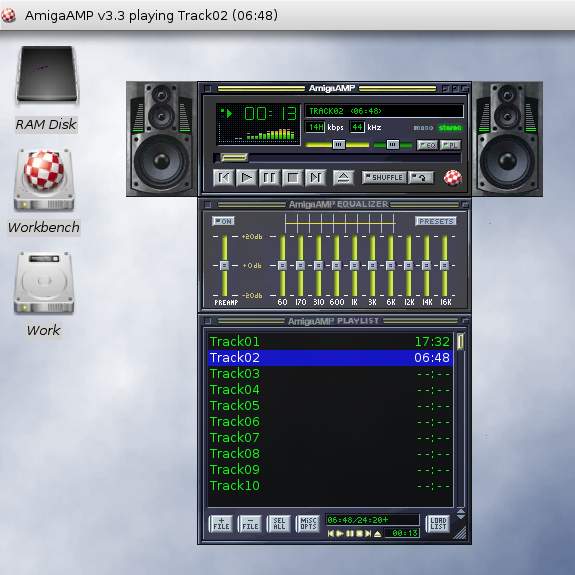Image resolution: width=575 pixels, height=575 pixels.
Task: Open the SEL ALL playlist menu
Action: click(x=279, y=524)
